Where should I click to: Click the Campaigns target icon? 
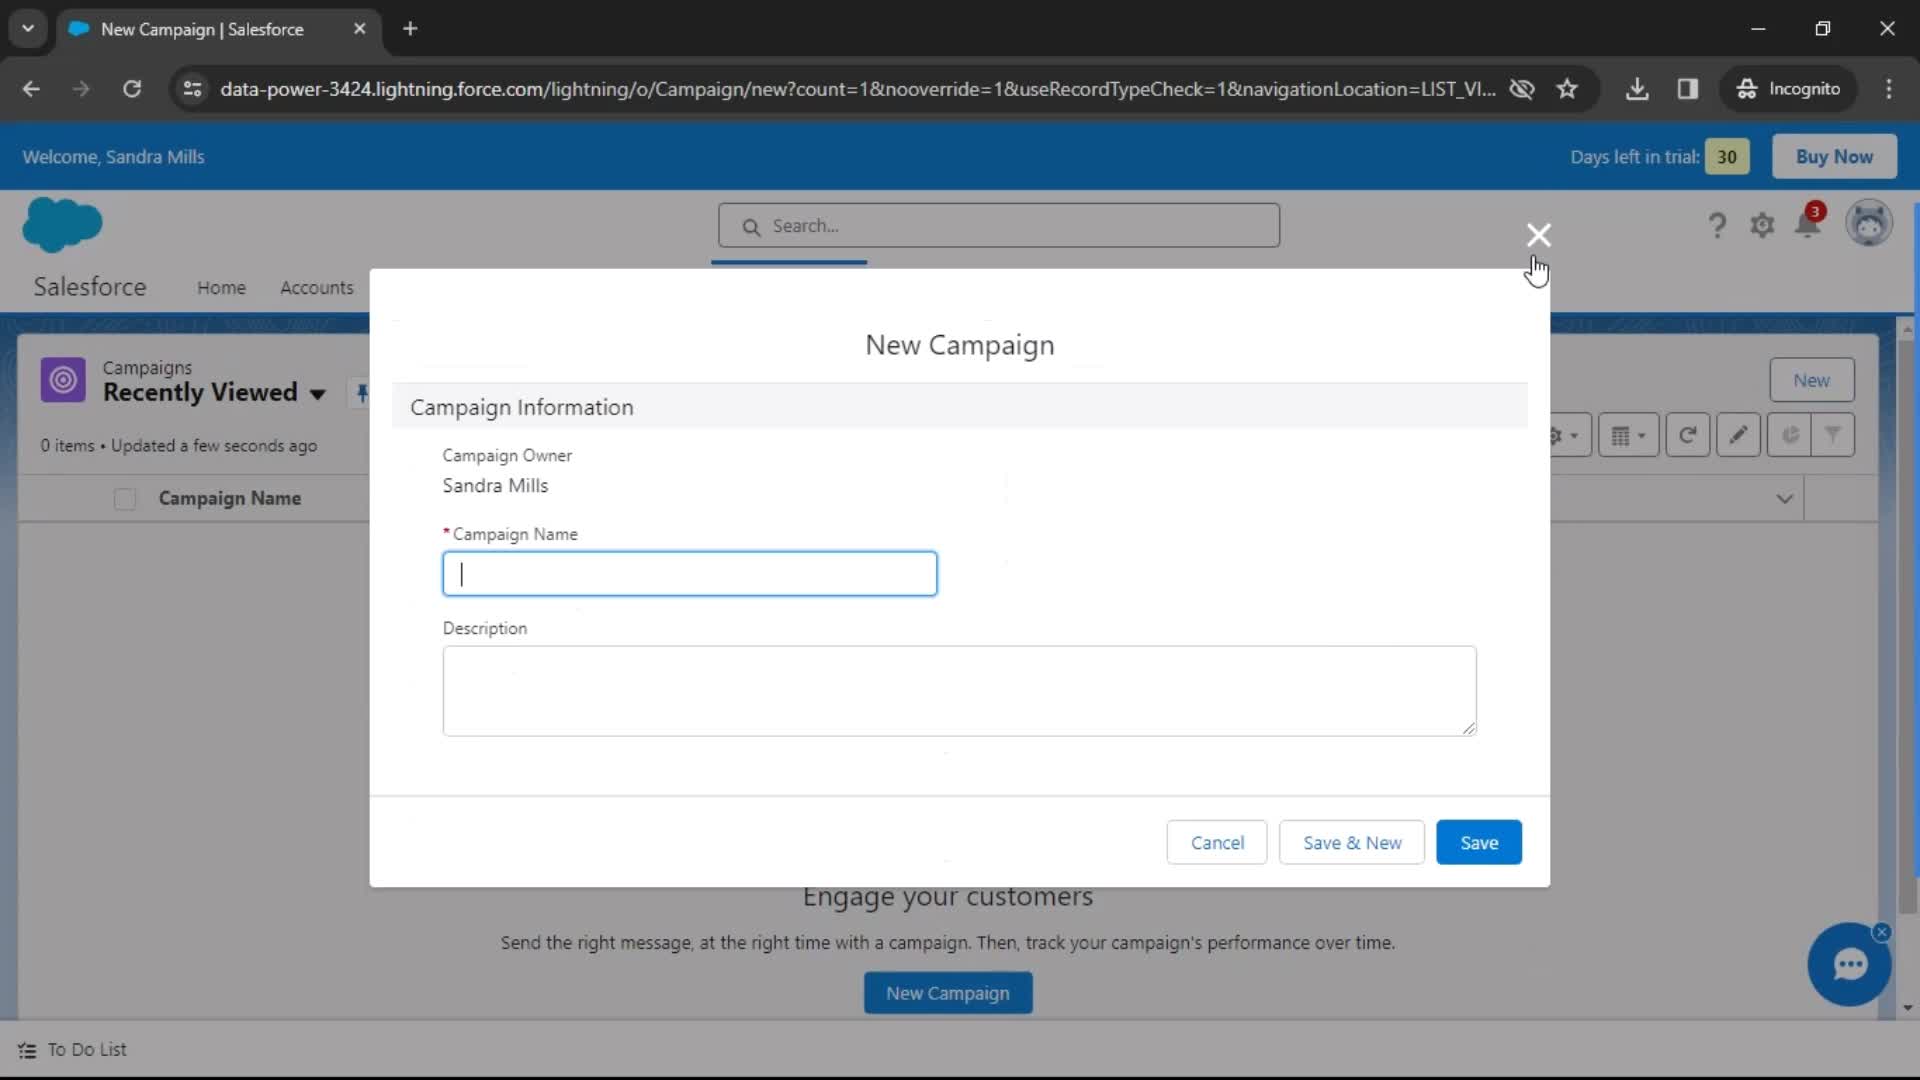point(63,380)
